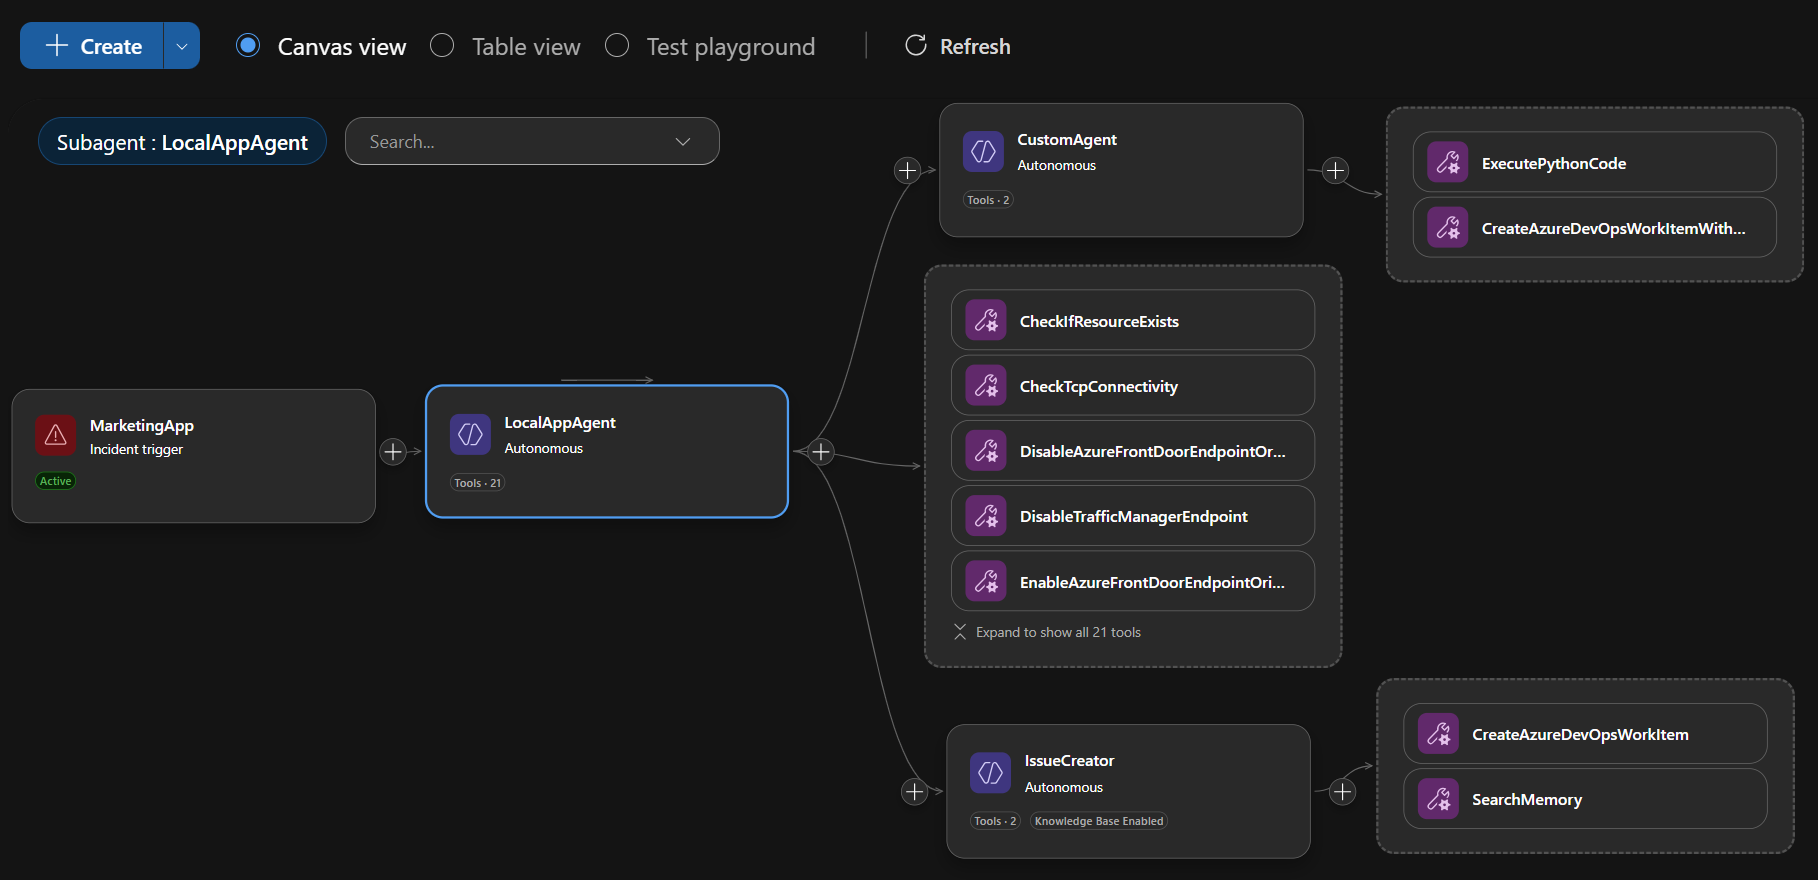Open the Search dropdown chevron
Screen dimensions: 1818x880
point(683,142)
